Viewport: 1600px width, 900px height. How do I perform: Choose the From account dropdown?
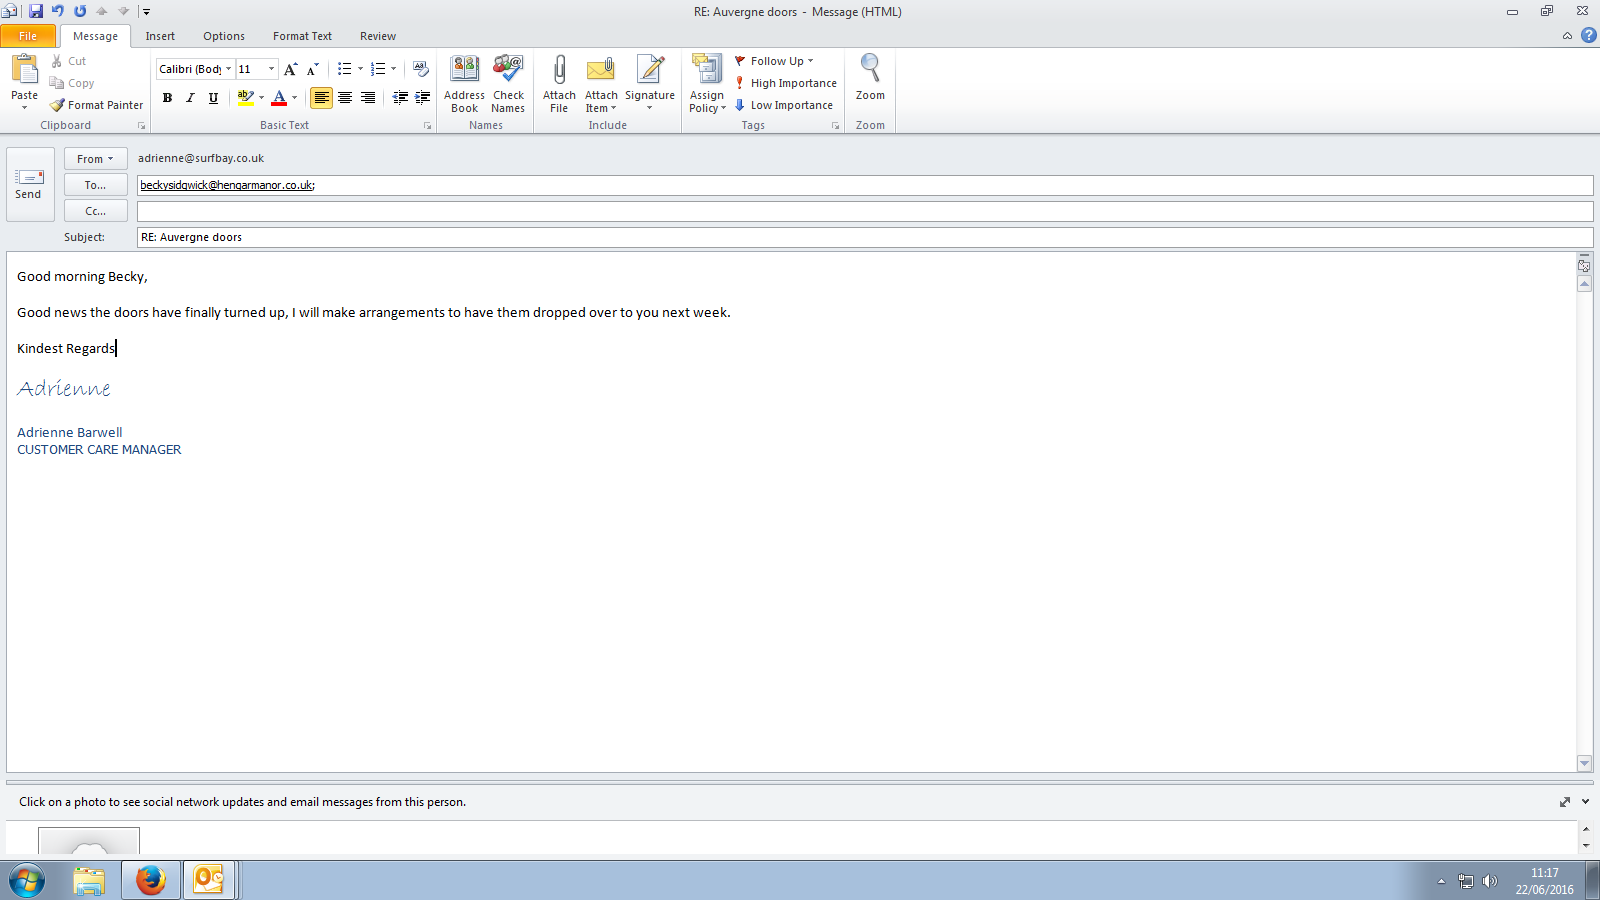[x=96, y=159]
